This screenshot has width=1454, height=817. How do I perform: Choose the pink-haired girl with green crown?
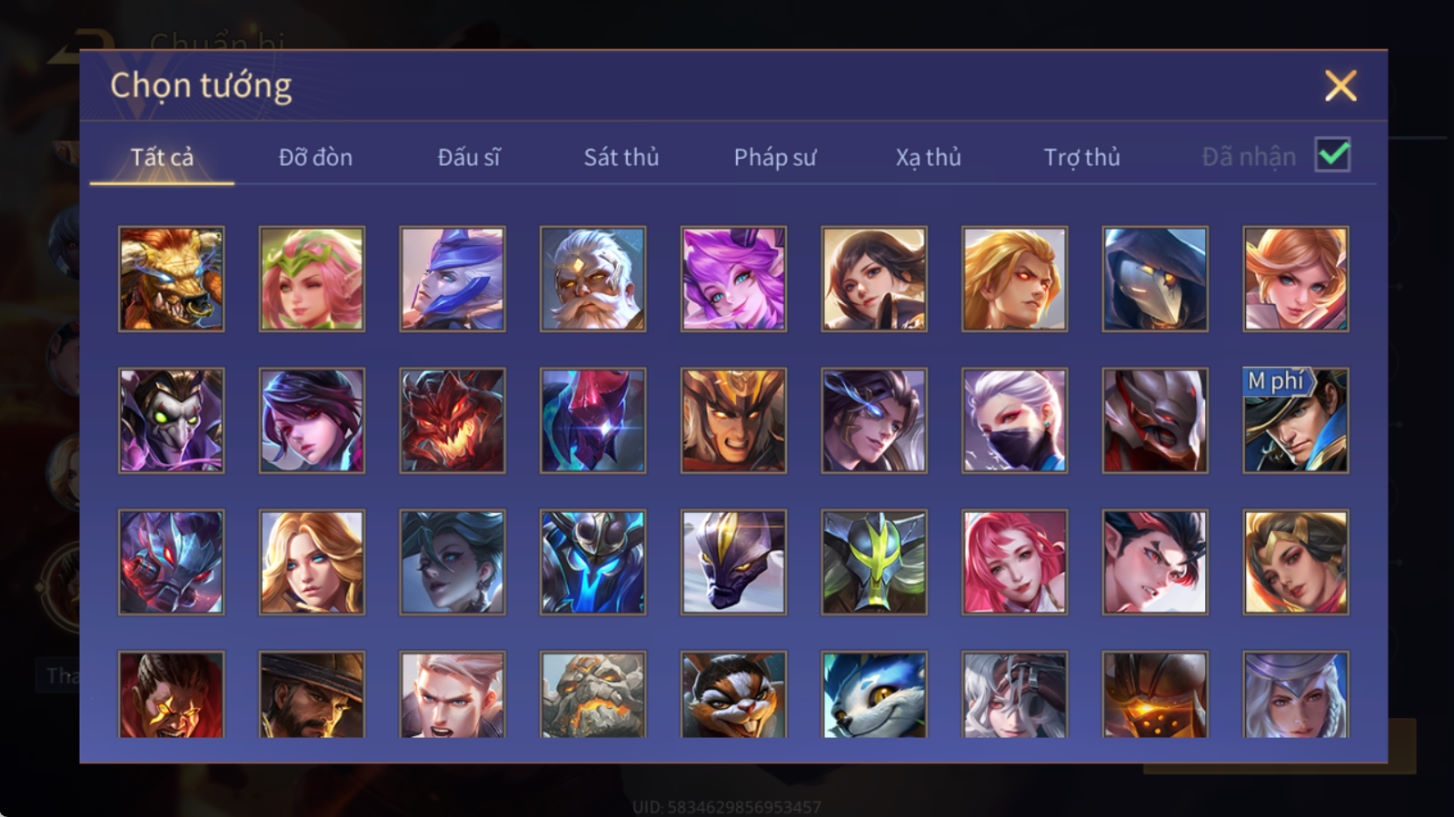pyautogui.click(x=312, y=279)
